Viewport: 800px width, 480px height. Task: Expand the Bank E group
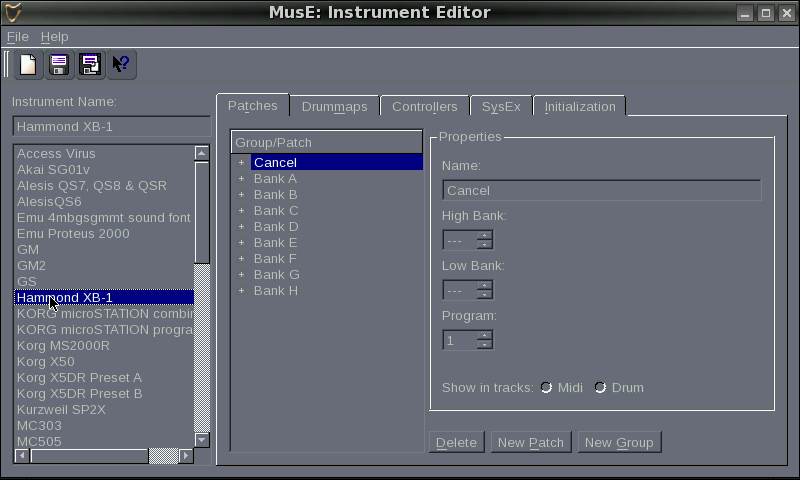(x=241, y=243)
